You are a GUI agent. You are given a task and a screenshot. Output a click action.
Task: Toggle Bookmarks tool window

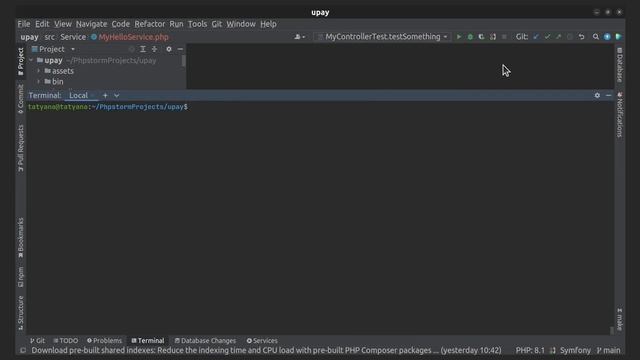click(x=20, y=238)
